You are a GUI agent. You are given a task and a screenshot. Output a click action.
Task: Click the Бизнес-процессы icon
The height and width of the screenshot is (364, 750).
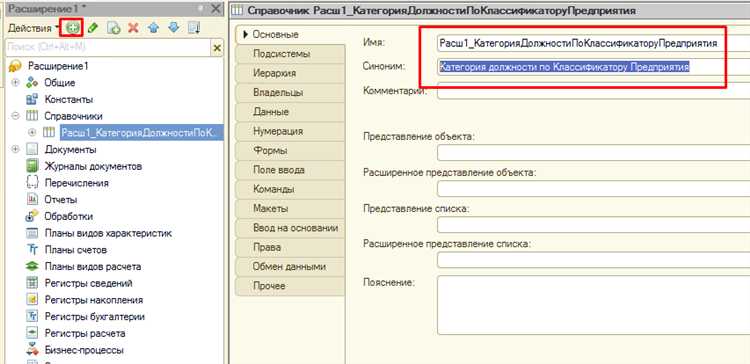click(x=32, y=350)
